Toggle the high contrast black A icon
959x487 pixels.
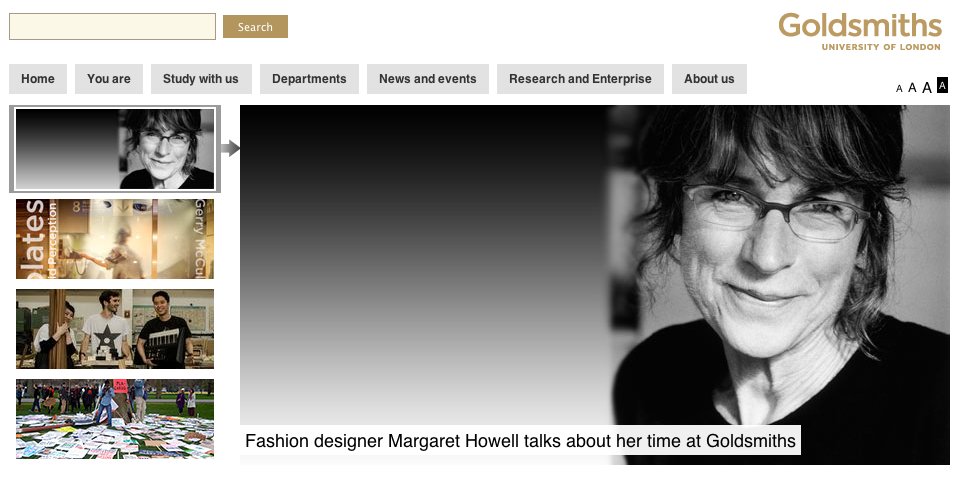(942, 86)
